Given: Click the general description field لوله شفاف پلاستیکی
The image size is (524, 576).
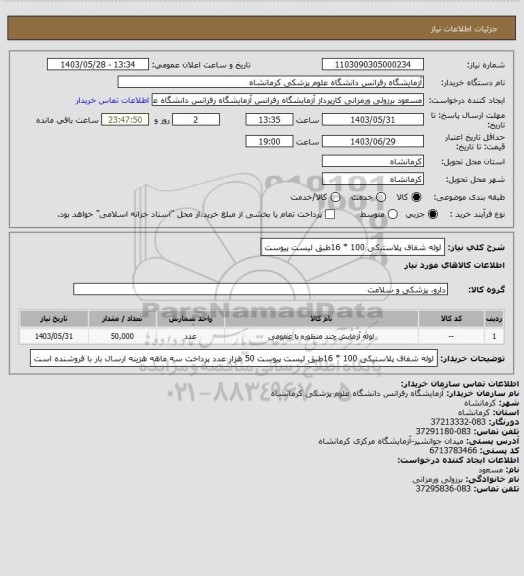Looking at the screenshot, I should [x=353, y=247].
